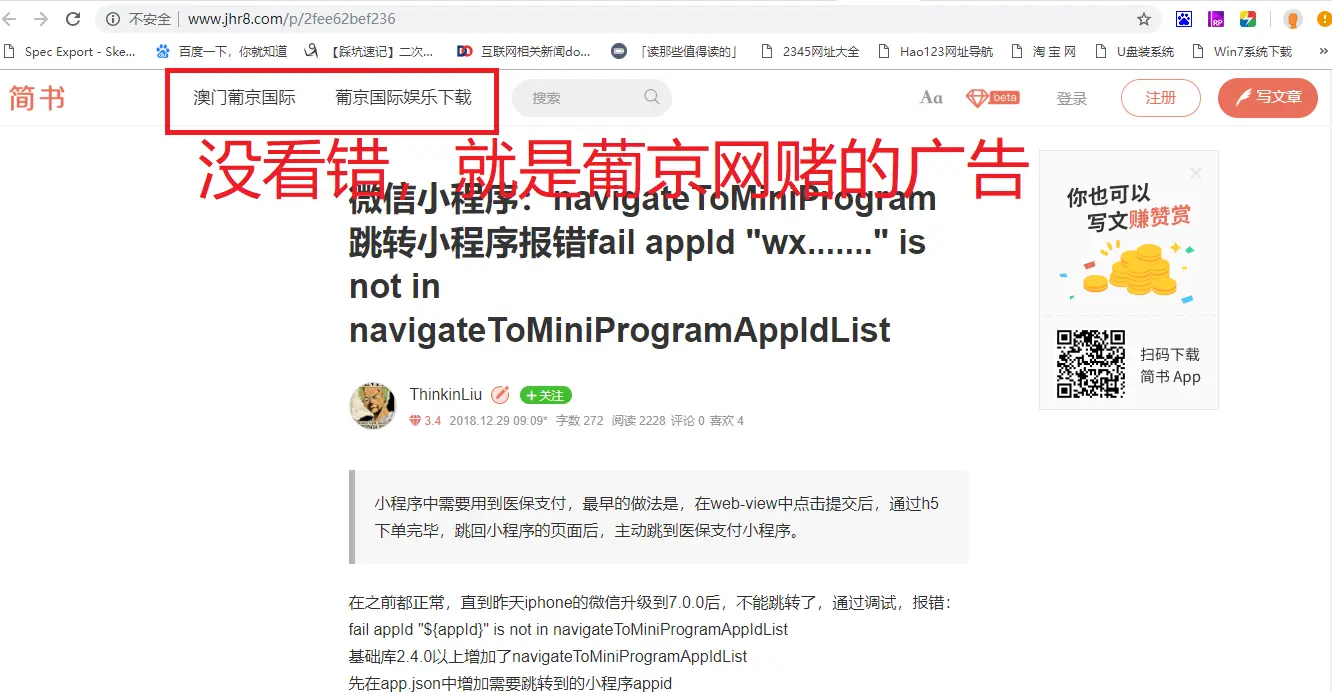Click the 扫码下载 简书 App text
This screenshot has height=693, width=1332.
[x=1170, y=366]
